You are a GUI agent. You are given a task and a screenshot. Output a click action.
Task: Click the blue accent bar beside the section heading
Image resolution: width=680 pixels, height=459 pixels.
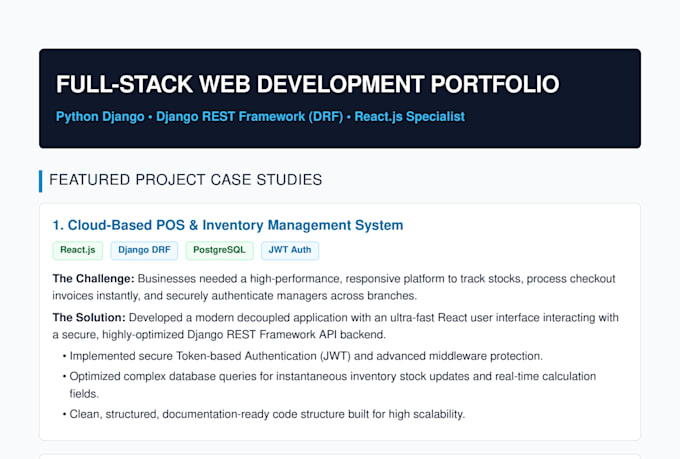(41, 181)
